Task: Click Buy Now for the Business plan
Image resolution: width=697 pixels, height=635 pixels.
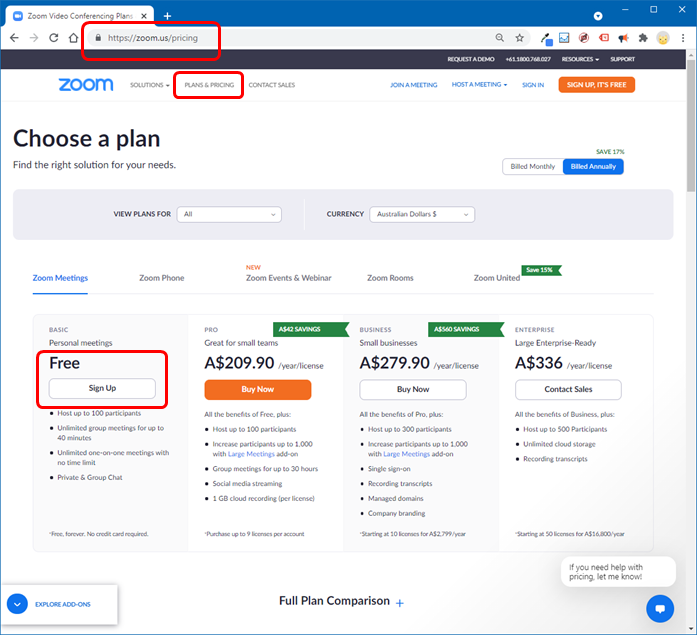Action: pos(413,389)
